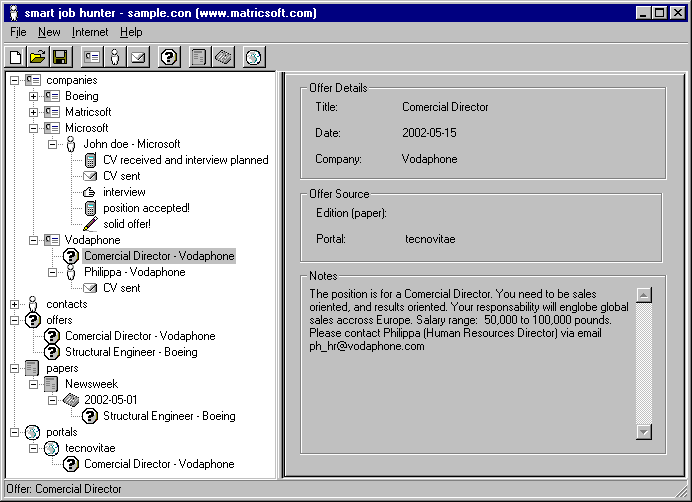Select Comercial Director - Vodaphone under offers
This screenshot has width=692, height=502.
point(140,336)
